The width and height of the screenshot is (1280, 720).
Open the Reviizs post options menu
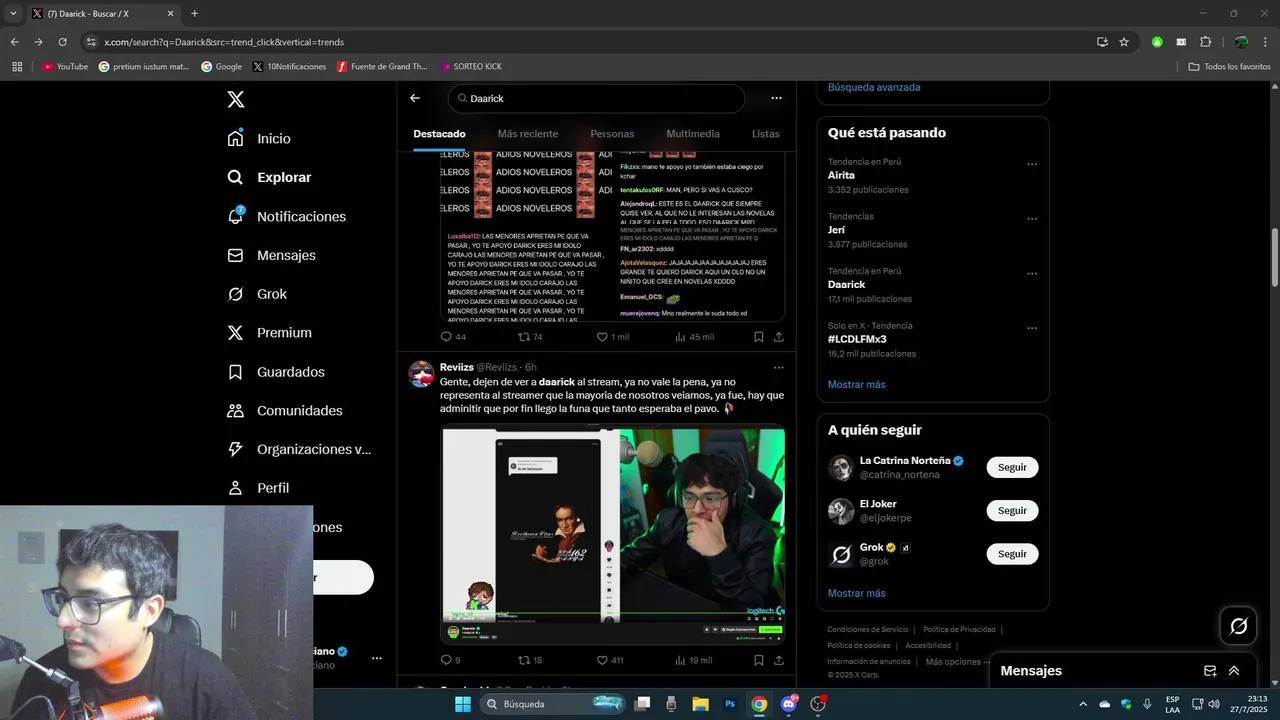click(x=779, y=367)
